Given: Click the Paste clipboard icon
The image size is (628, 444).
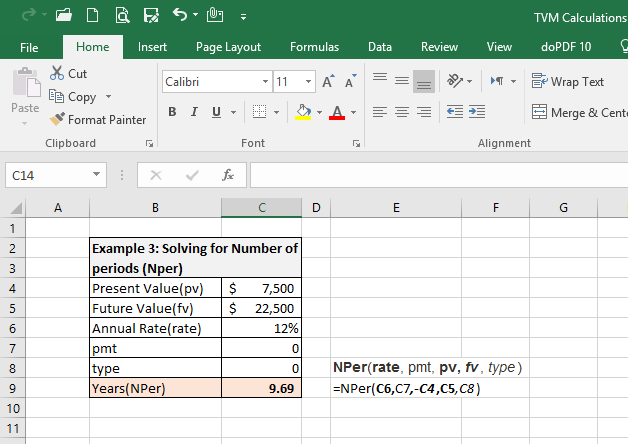Looking at the screenshot, I should click(26, 83).
